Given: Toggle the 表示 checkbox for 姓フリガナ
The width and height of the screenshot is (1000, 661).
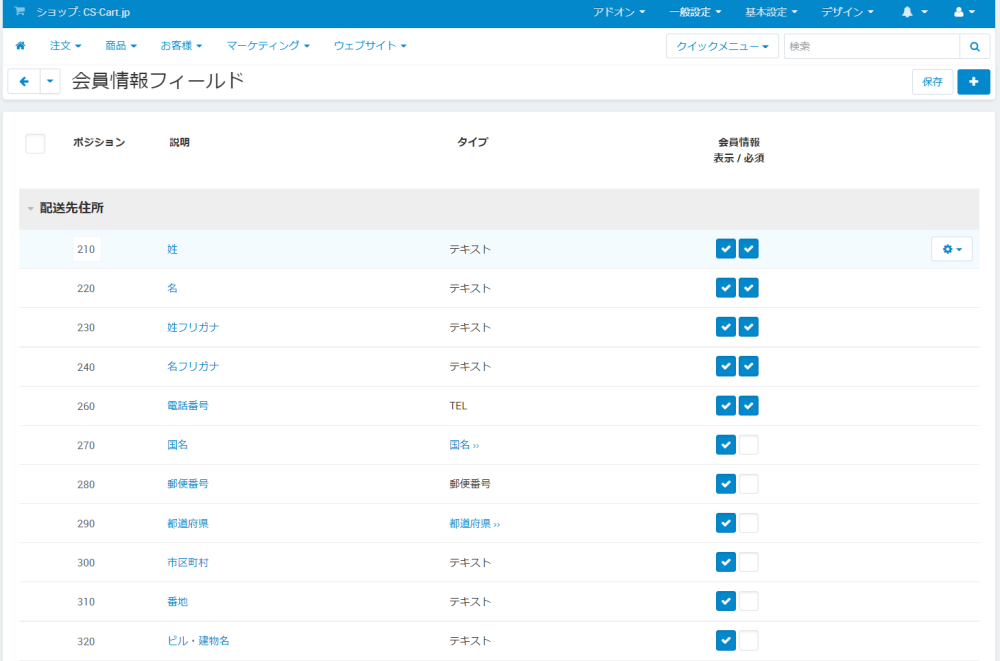Looking at the screenshot, I should coord(726,327).
